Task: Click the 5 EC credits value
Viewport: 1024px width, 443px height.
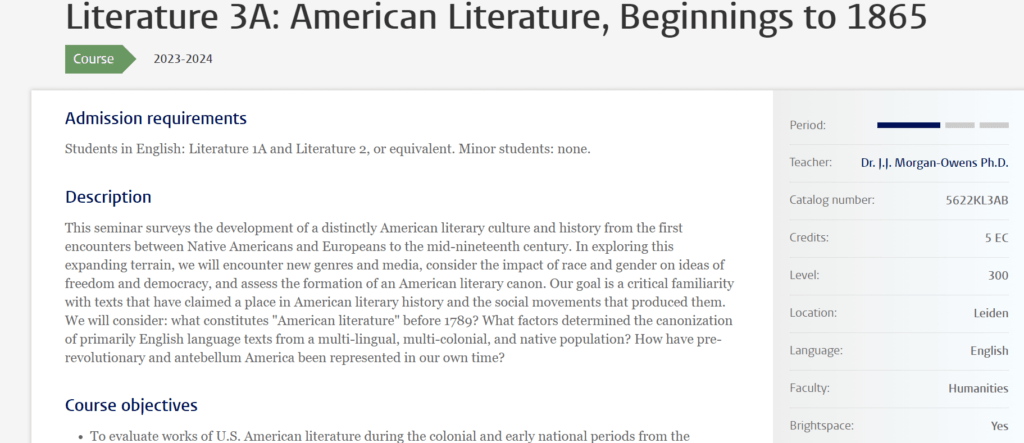Action: [997, 238]
